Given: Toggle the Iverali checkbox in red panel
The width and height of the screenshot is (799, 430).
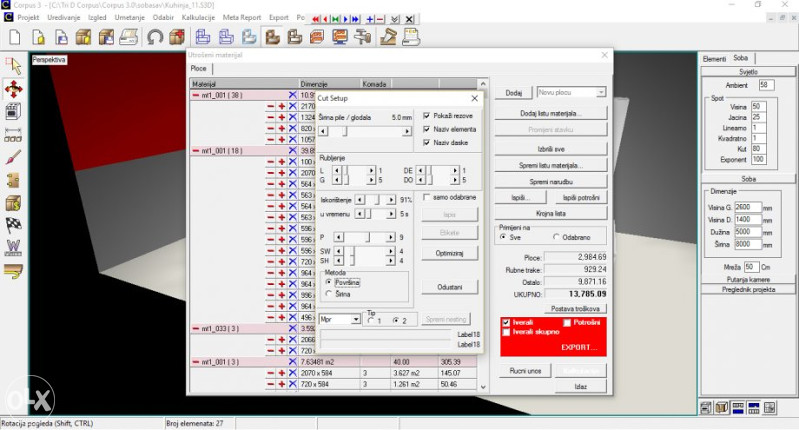Looking at the screenshot, I should tap(506, 322).
